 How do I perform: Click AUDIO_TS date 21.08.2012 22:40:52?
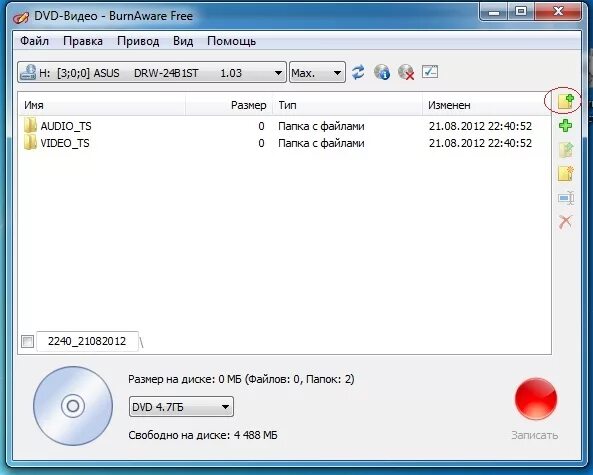pos(480,126)
